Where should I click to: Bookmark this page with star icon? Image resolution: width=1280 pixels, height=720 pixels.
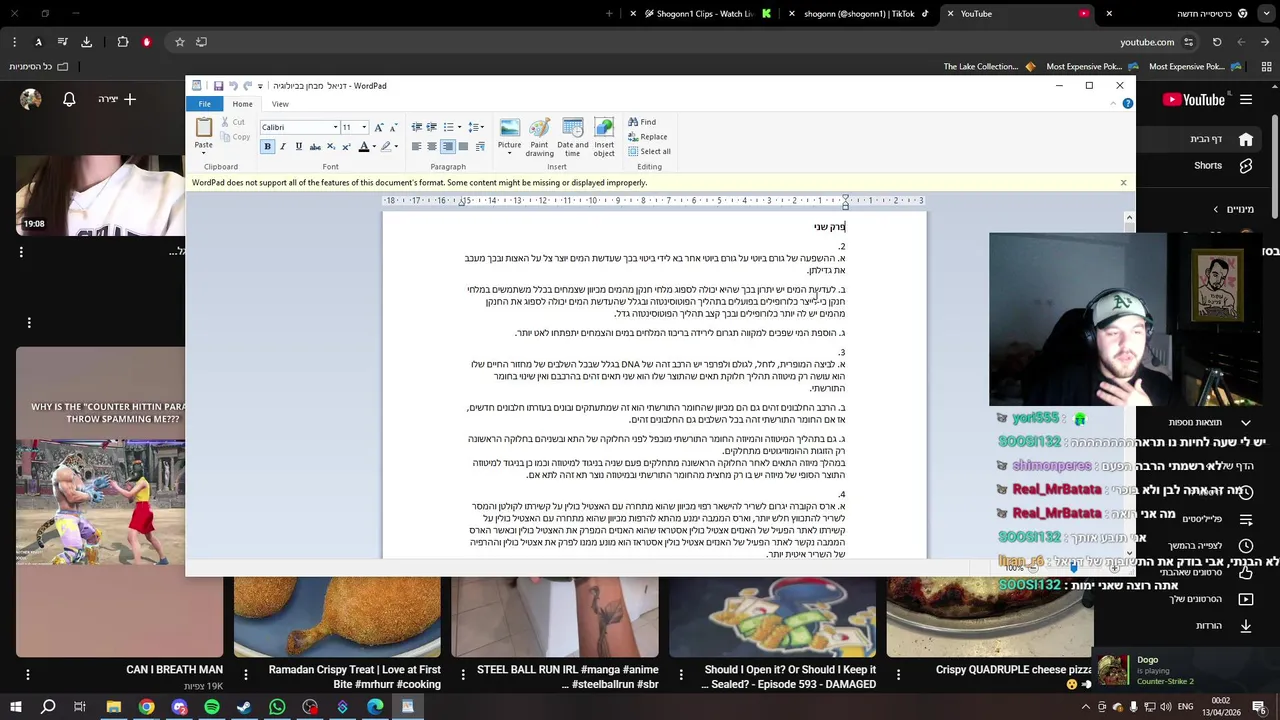pyautogui.click(x=180, y=42)
